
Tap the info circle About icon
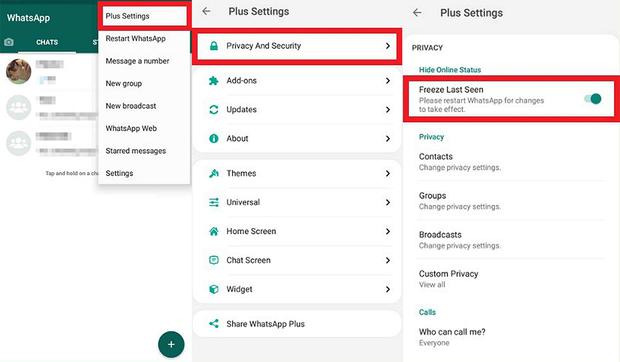(x=214, y=139)
